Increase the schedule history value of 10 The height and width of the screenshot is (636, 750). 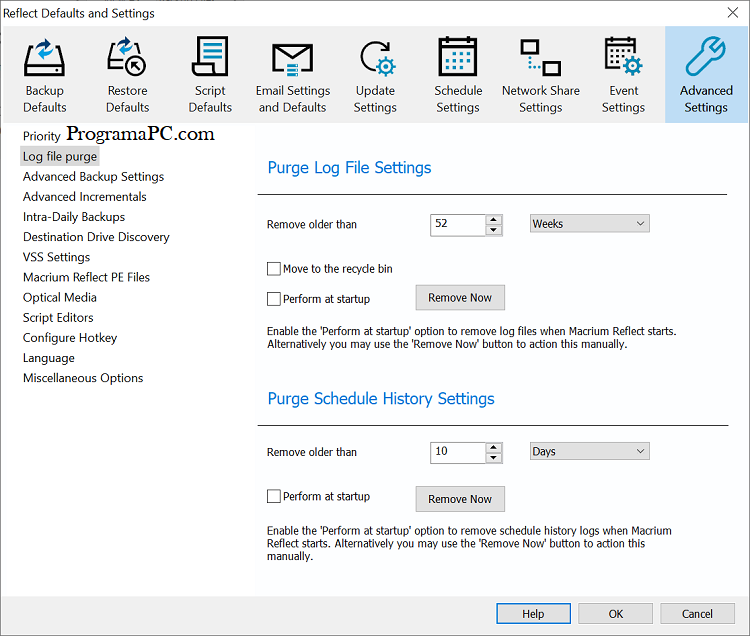(494, 448)
